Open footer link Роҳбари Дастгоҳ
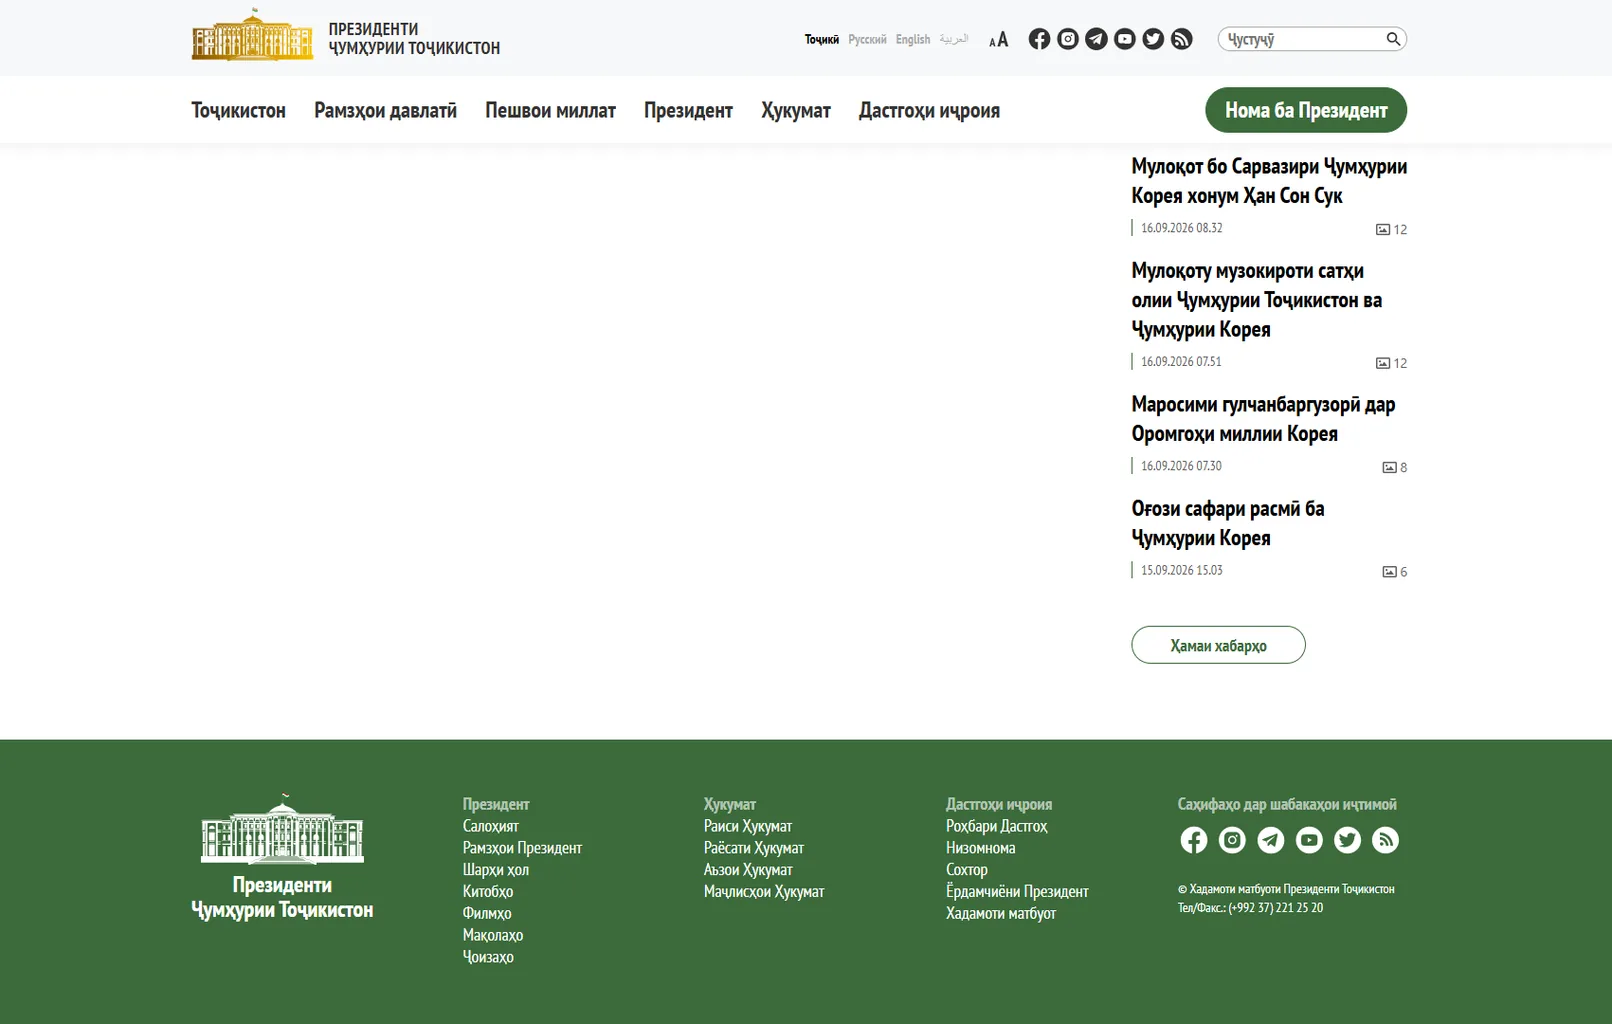This screenshot has height=1024, width=1612. (x=996, y=826)
